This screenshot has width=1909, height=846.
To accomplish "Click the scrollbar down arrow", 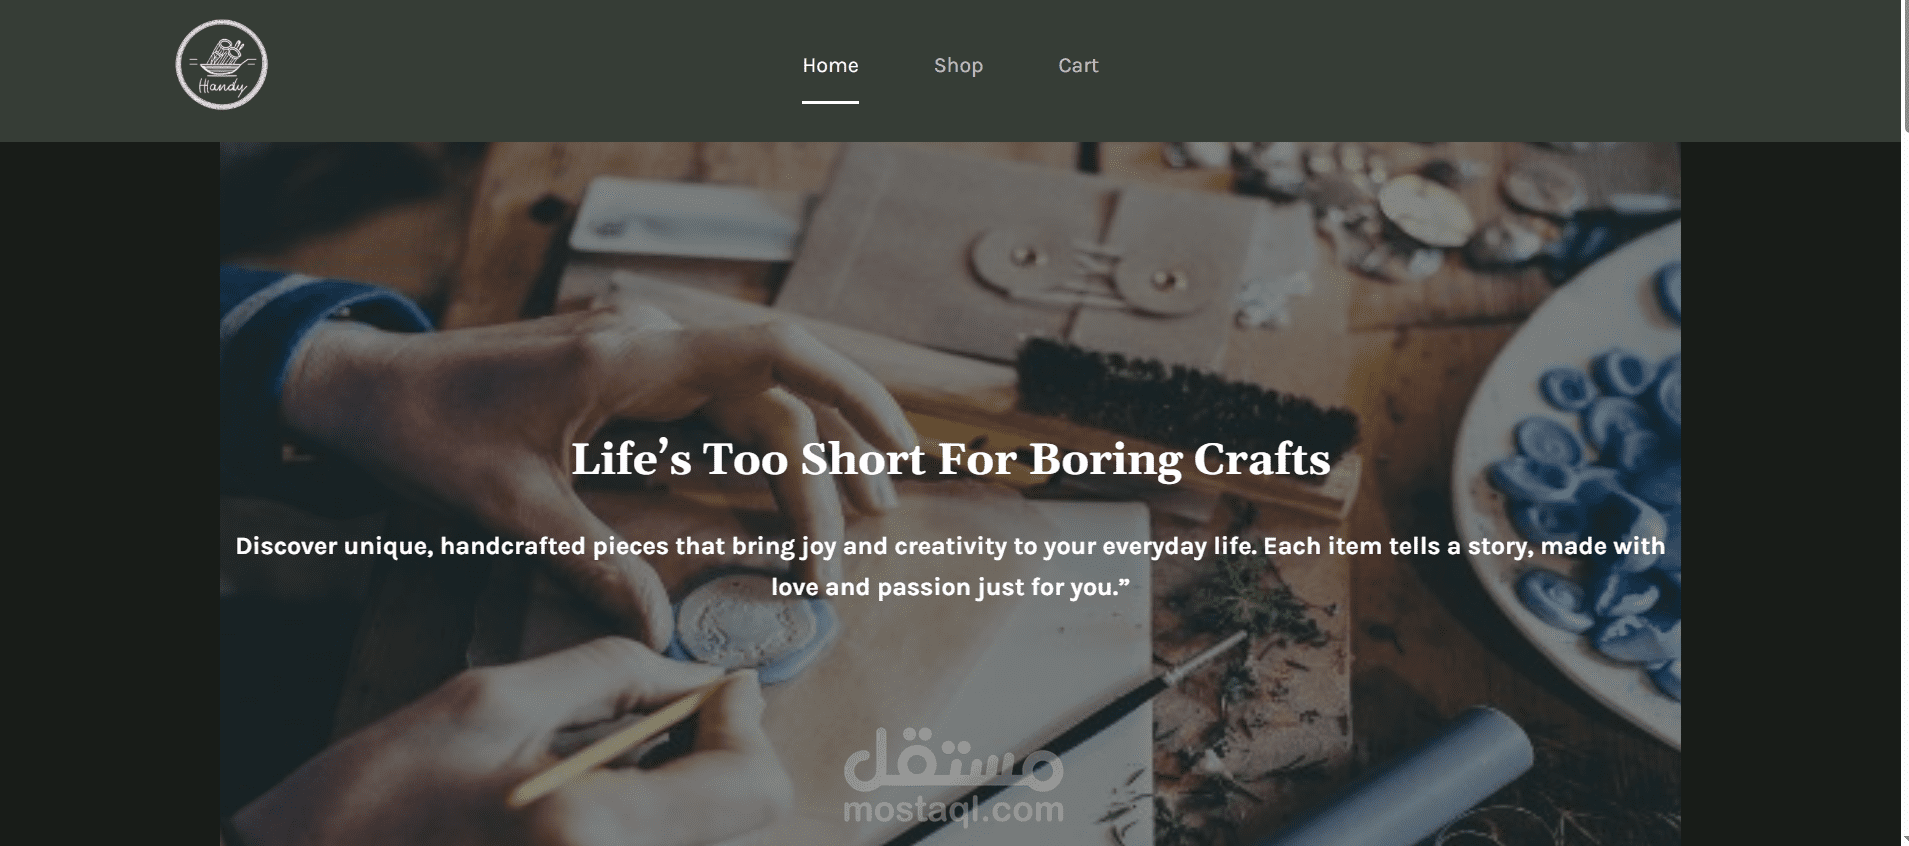I will 1904,840.
